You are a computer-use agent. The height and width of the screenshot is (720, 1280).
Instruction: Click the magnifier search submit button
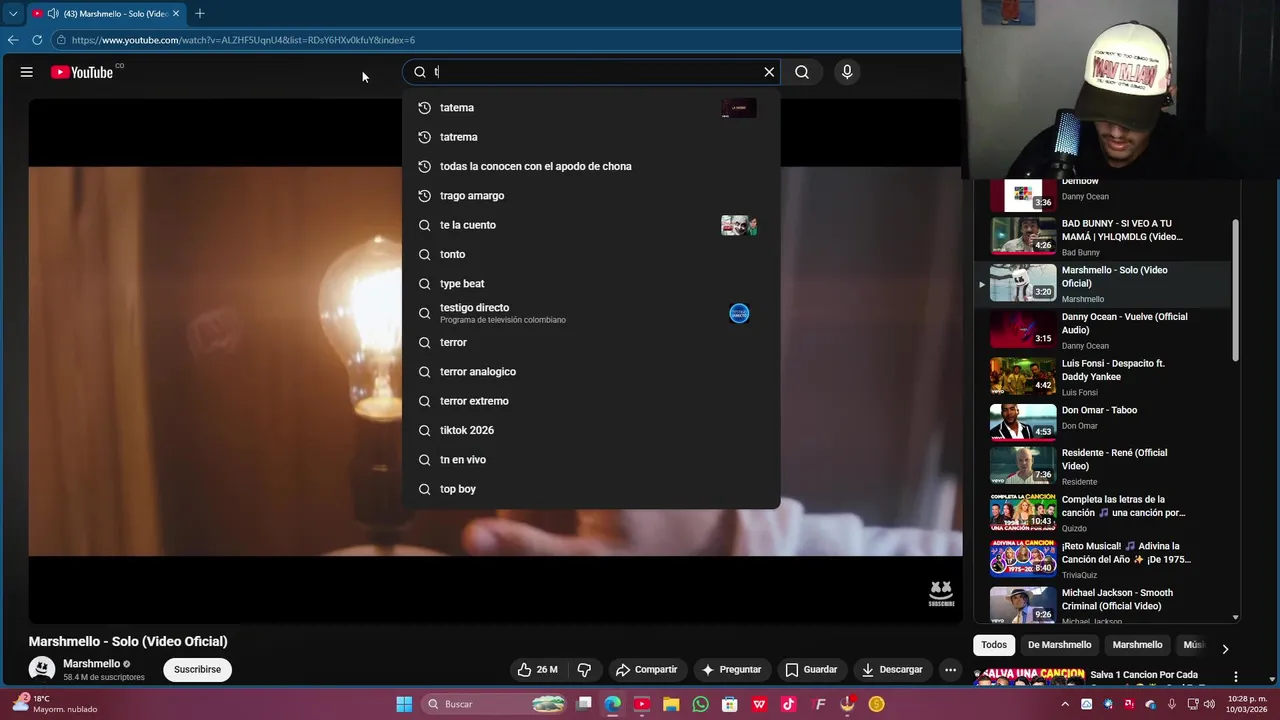(802, 72)
